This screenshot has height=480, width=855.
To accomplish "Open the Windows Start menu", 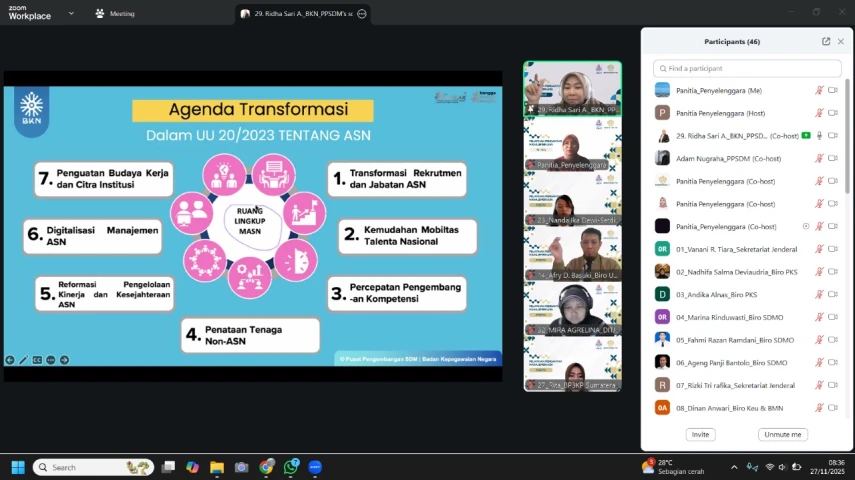I will pyautogui.click(x=18, y=467).
